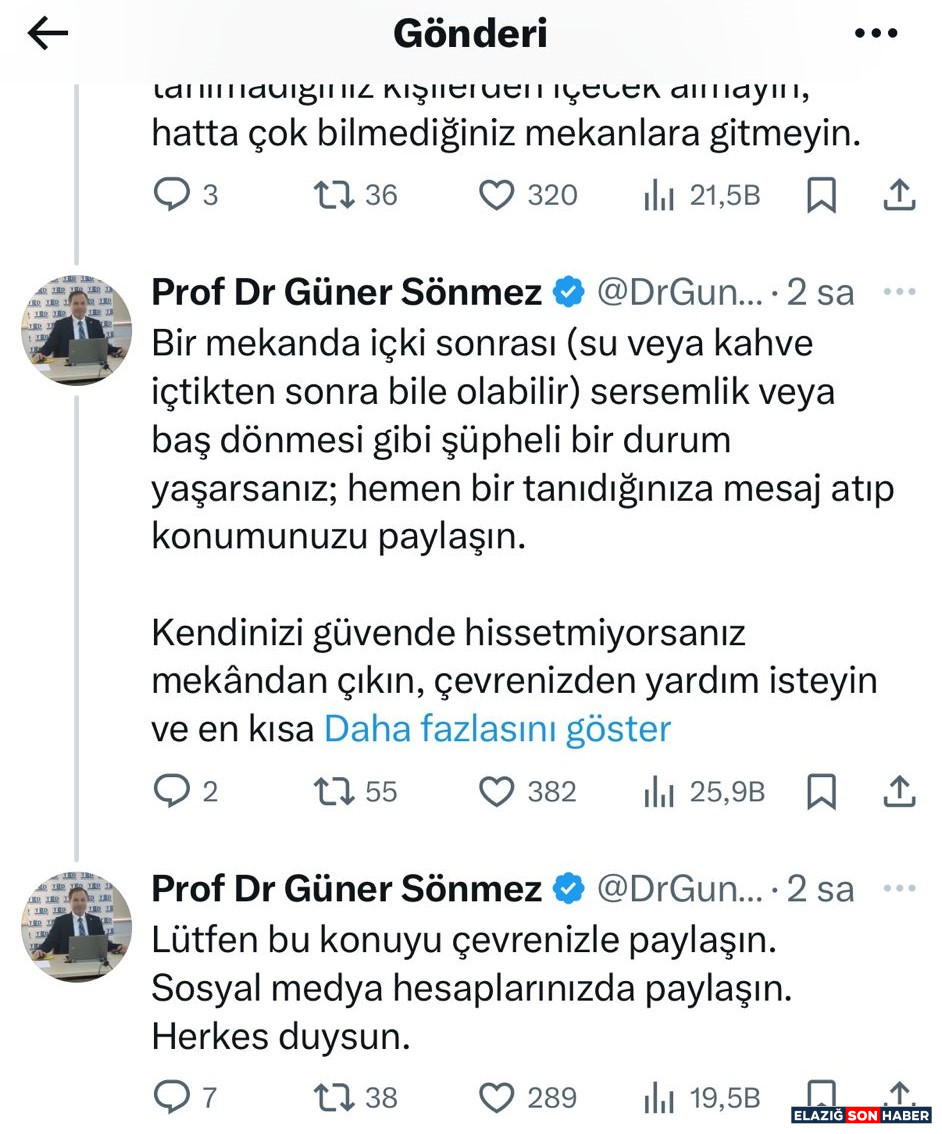
Task: Like the tweet with 382 likes
Action: [x=499, y=791]
